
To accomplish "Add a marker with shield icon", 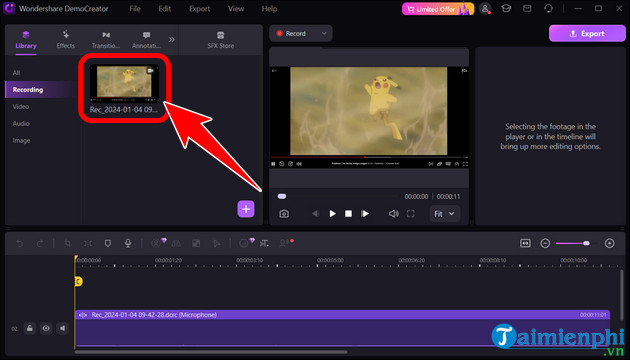I will pyautogui.click(x=108, y=243).
